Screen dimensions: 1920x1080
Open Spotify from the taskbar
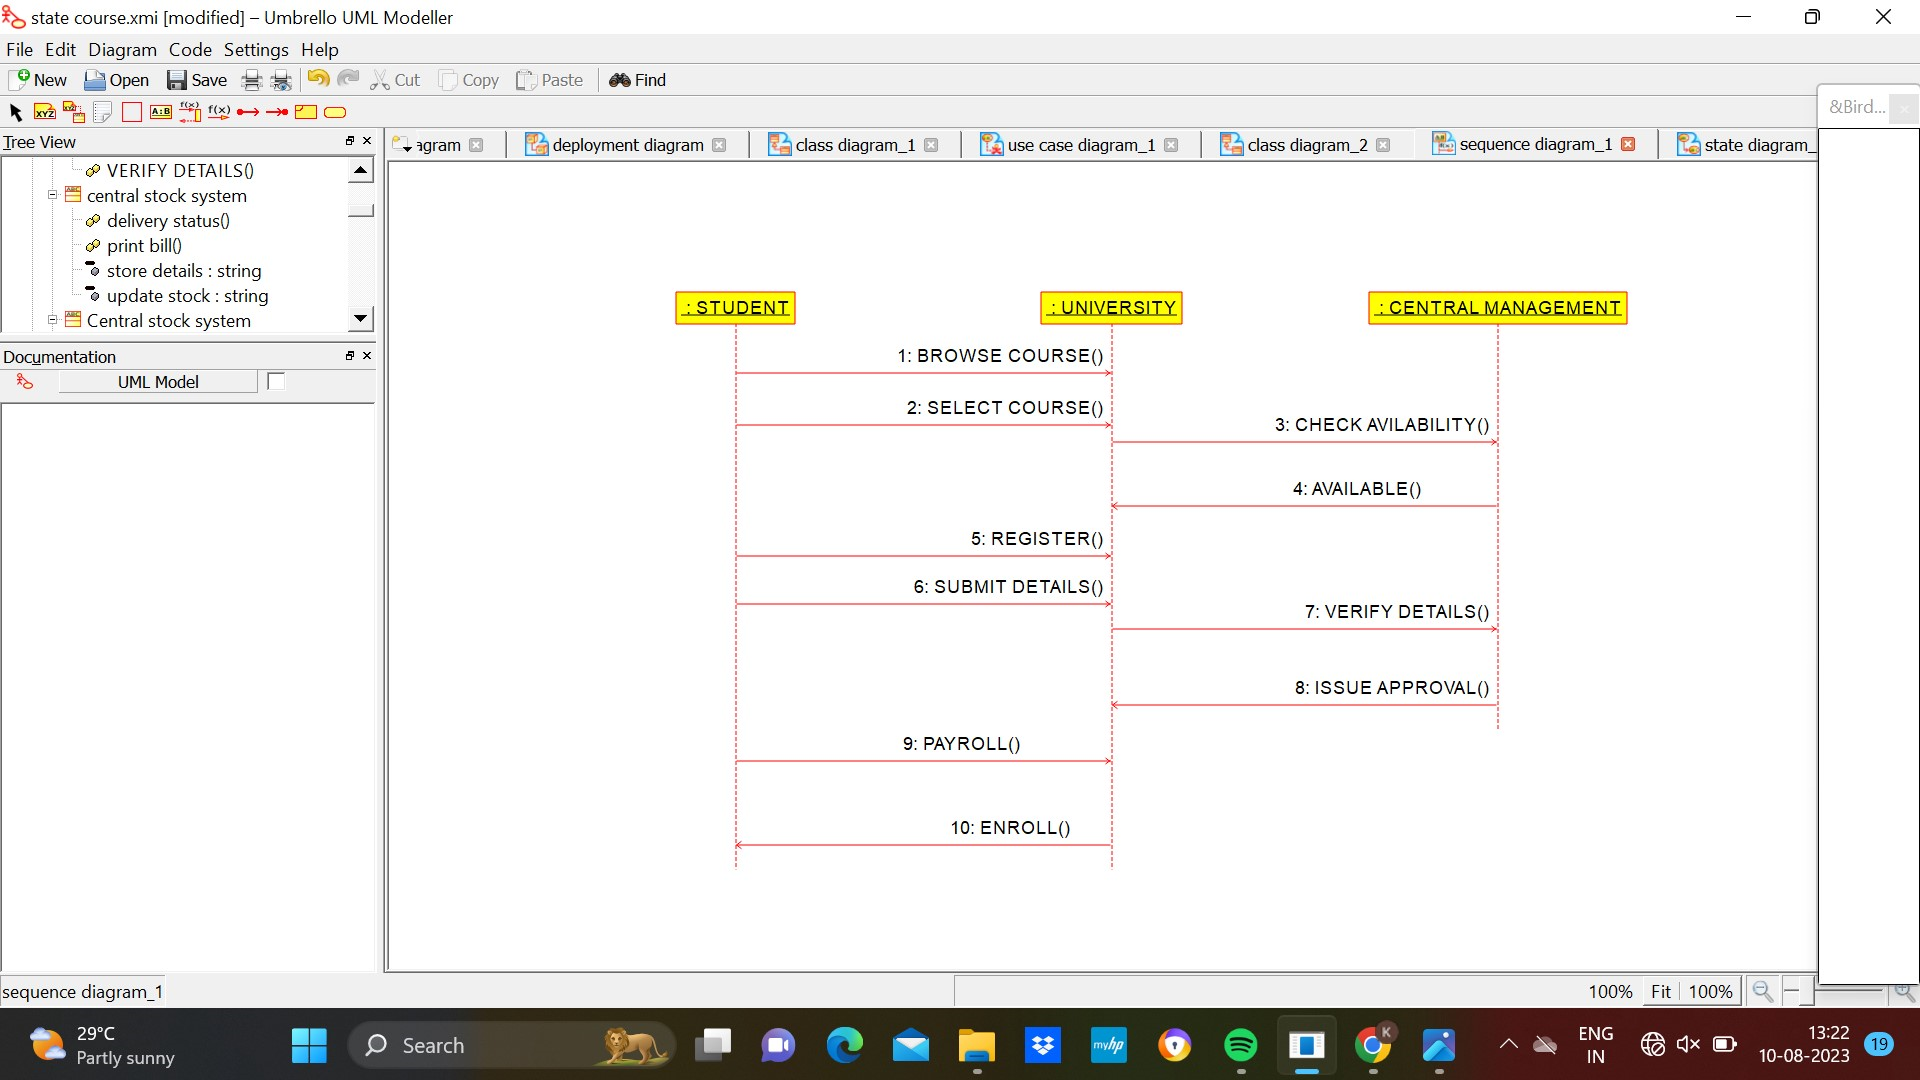pos(1240,1046)
